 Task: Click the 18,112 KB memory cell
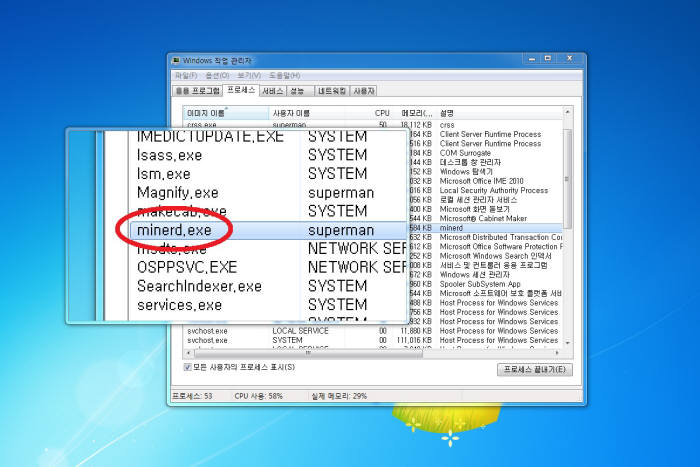coord(416,125)
